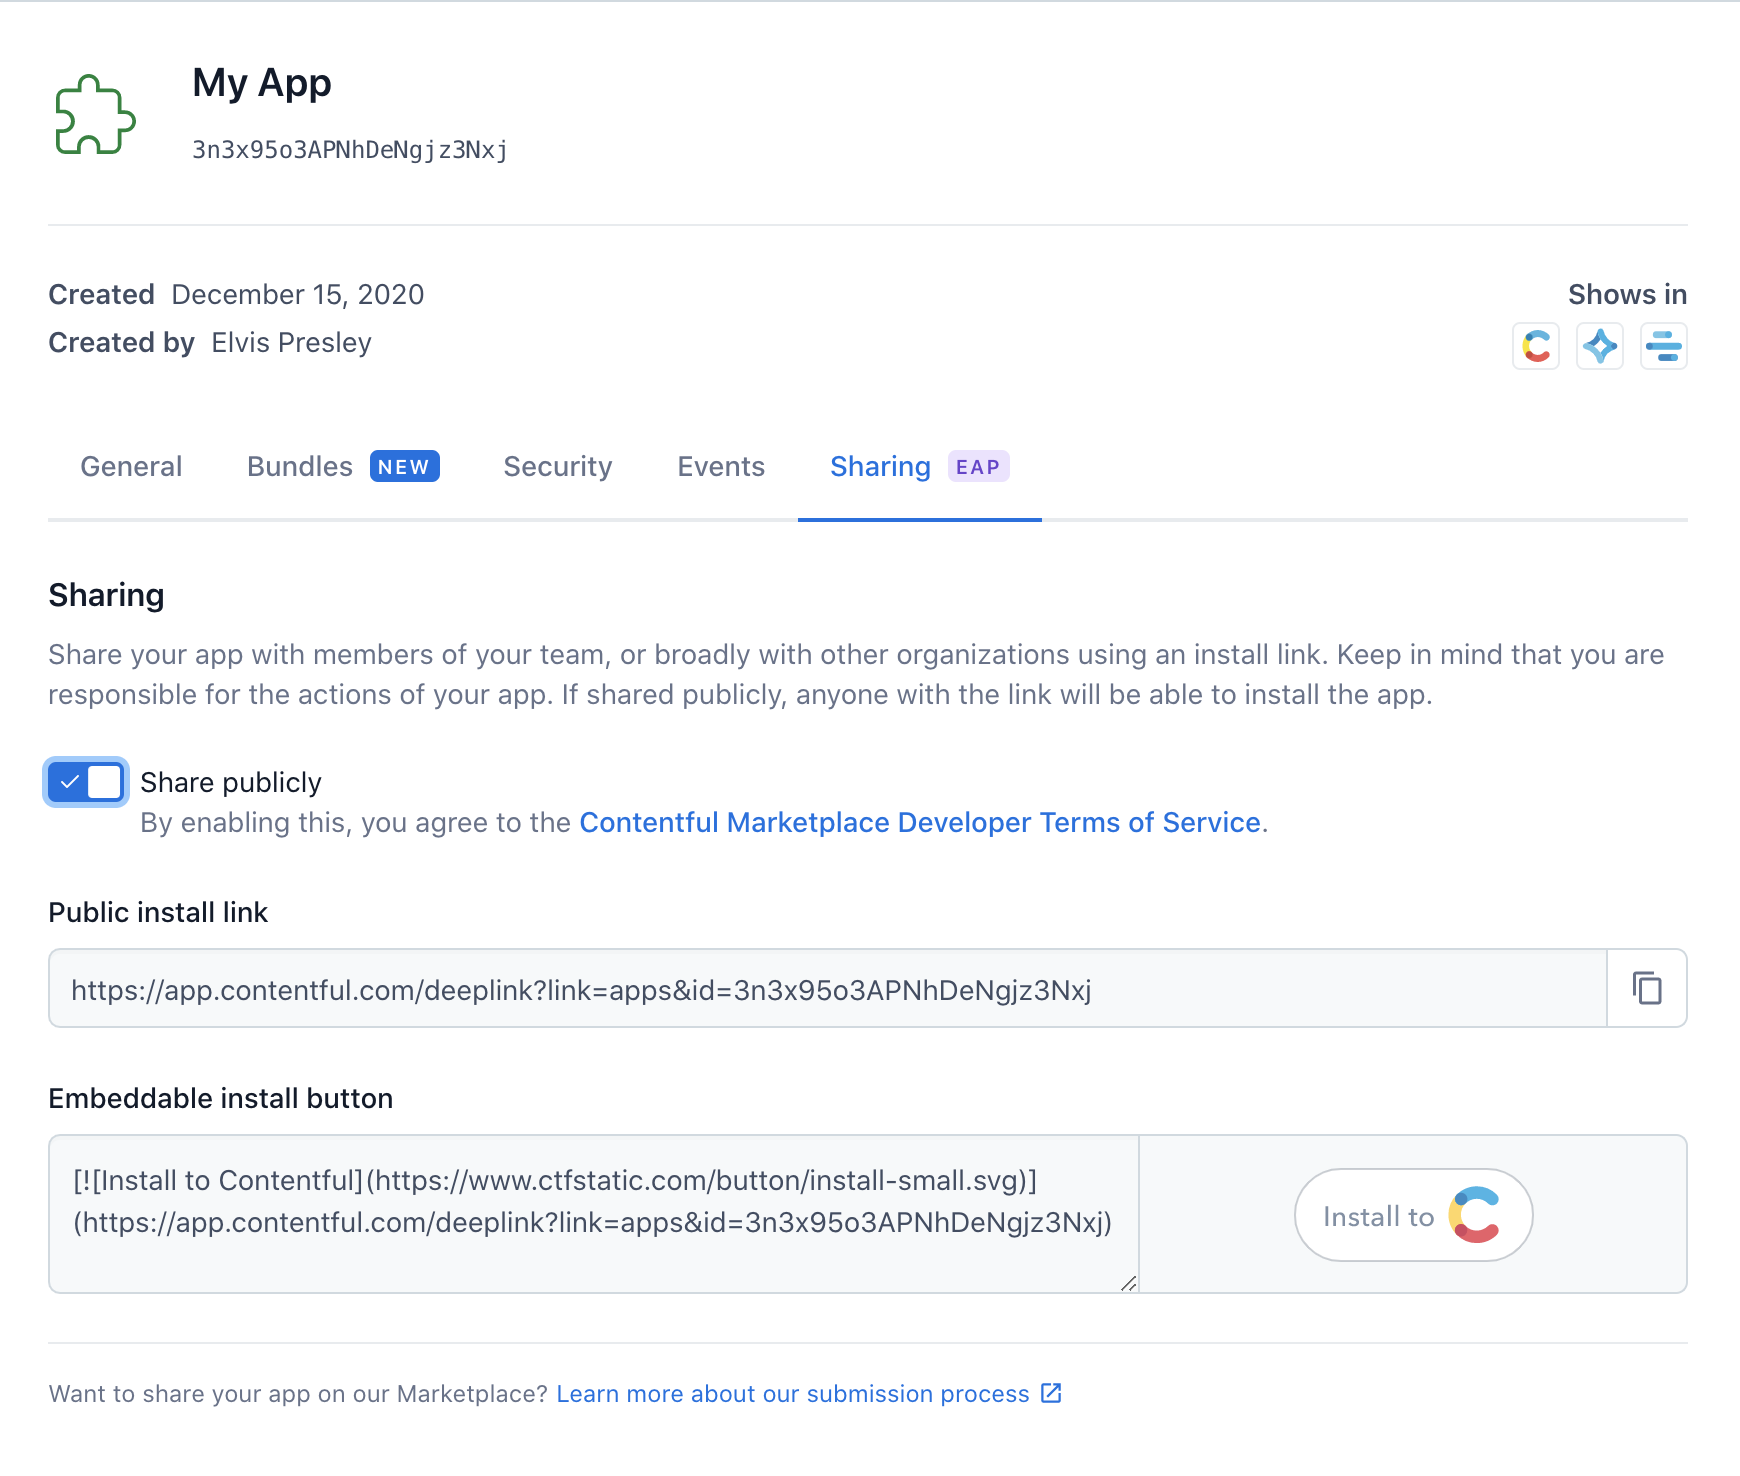Click the Install to Contentful preview button
The image size is (1740, 1476).
[1412, 1215]
